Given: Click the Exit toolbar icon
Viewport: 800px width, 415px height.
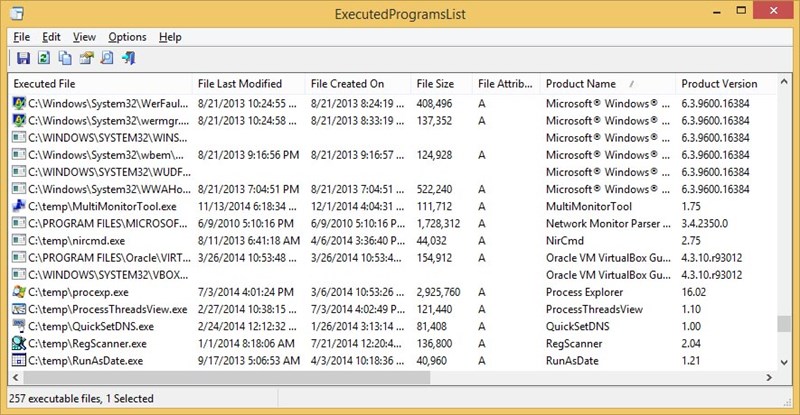Looking at the screenshot, I should click(129, 58).
